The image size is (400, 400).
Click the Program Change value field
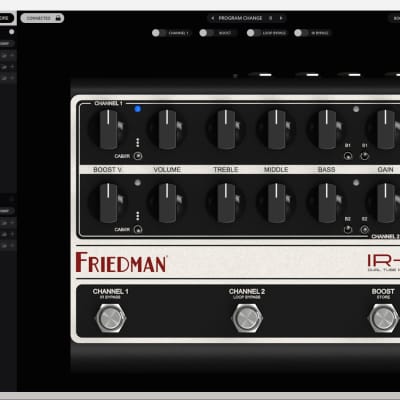270,18
